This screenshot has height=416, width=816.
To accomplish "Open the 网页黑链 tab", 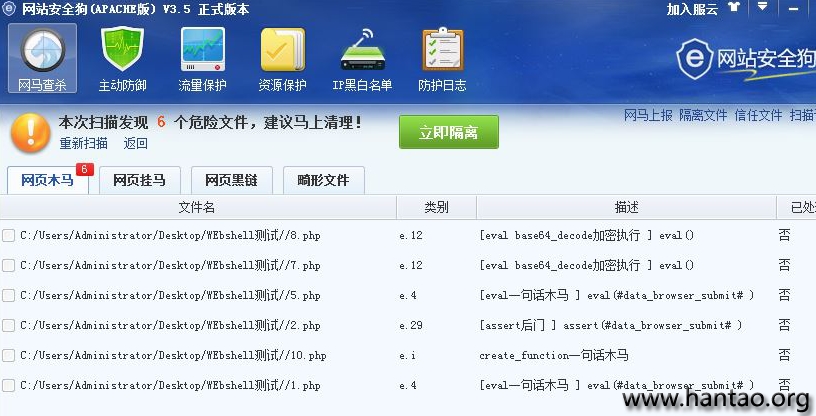I will click(231, 181).
